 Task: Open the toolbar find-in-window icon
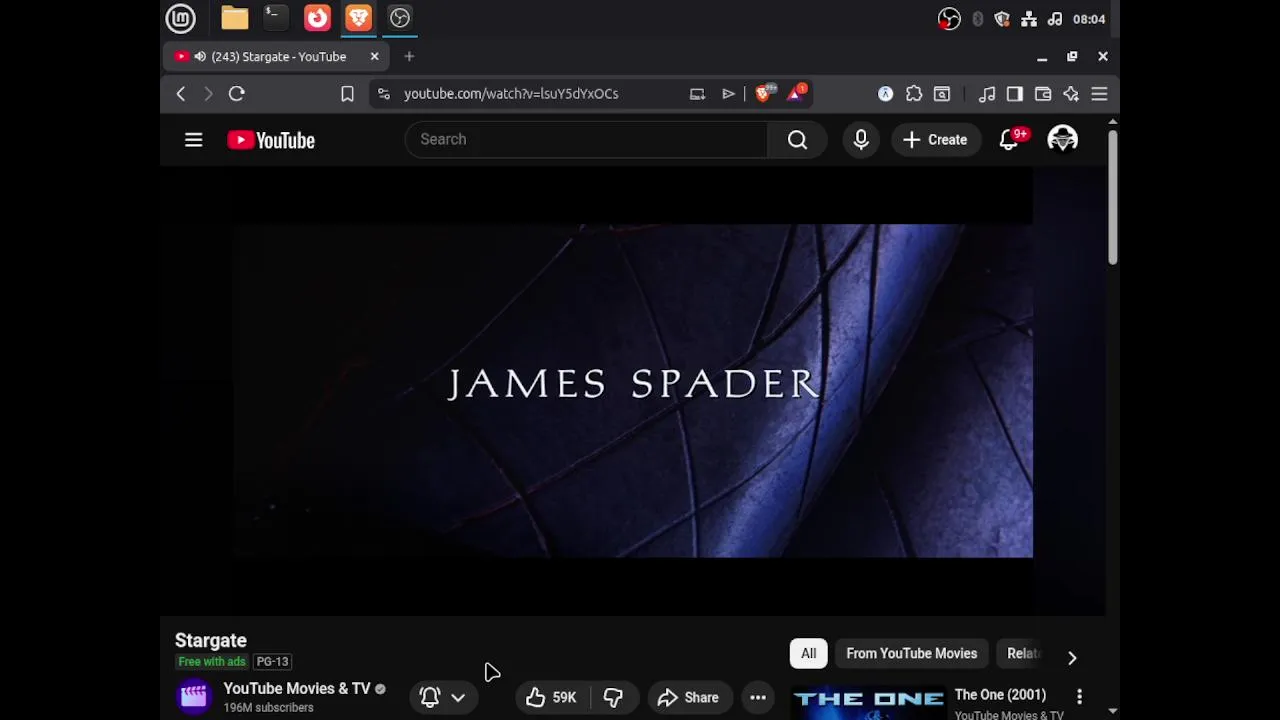tap(942, 94)
